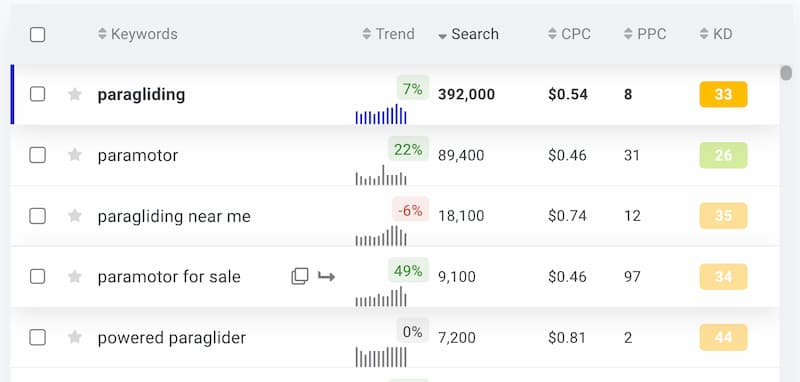Click the 49% trend badge
The width and height of the screenshot is (800, 382).
tap(408, 271)
